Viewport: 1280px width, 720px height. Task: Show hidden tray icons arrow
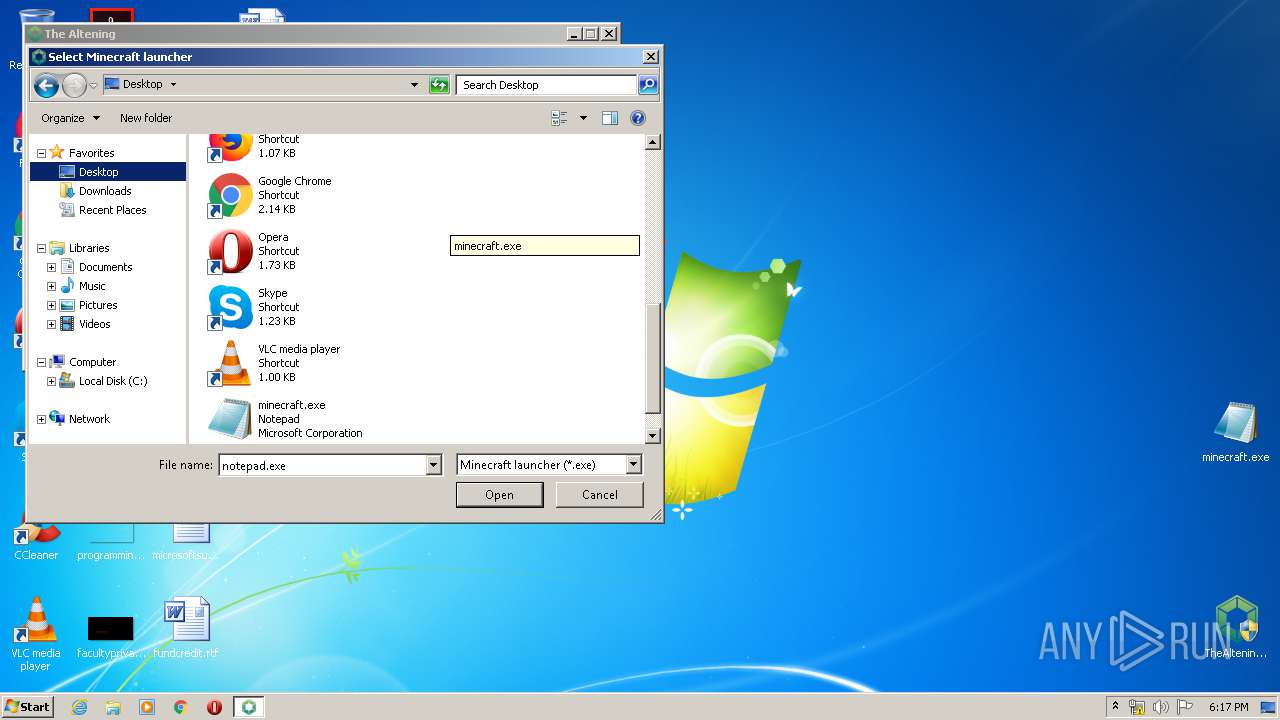[1115, 707]
